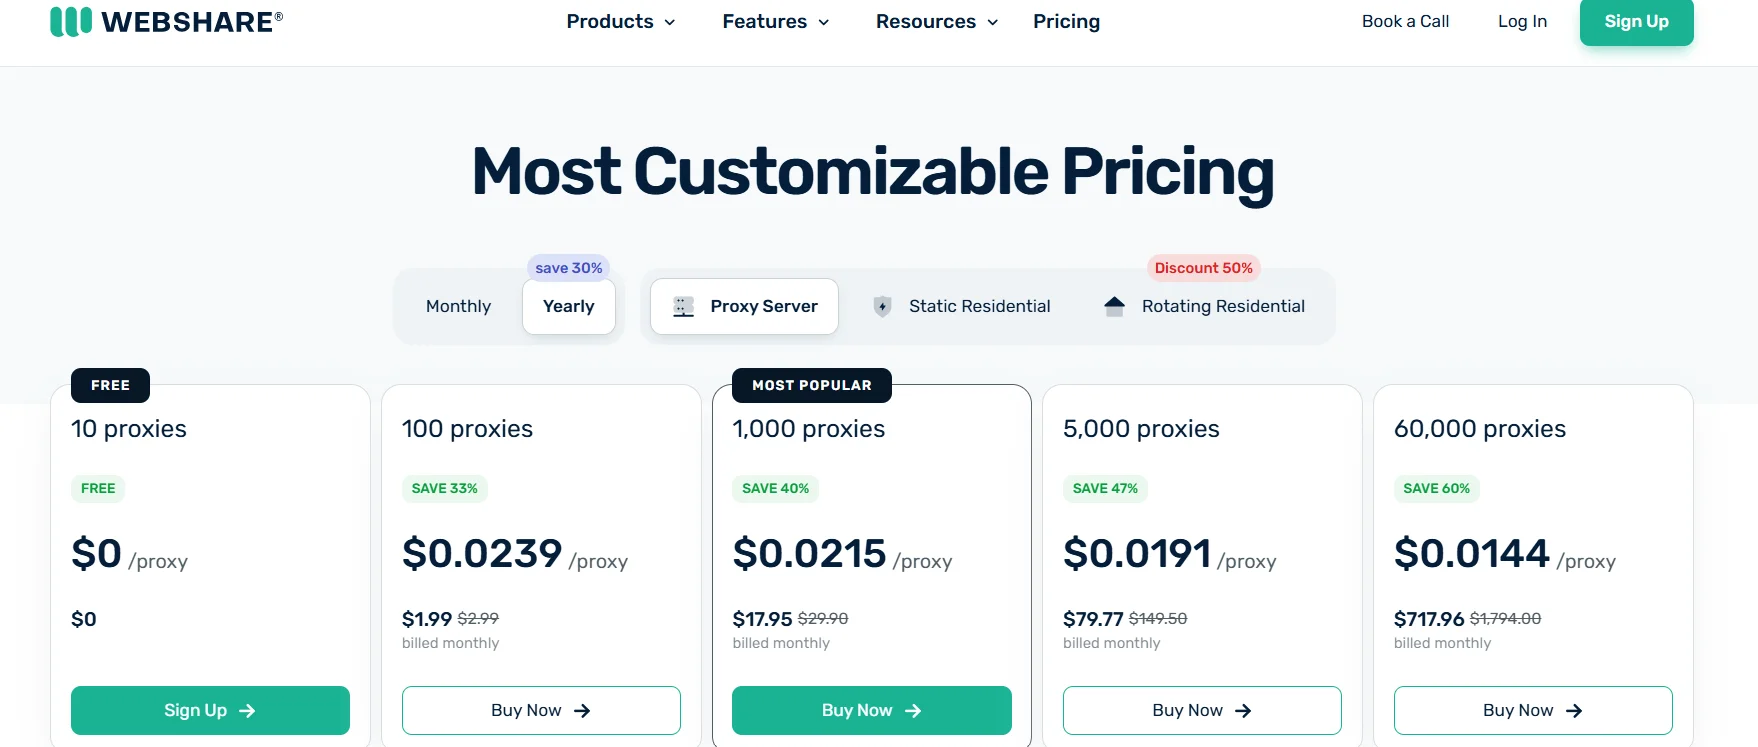Click the $1.99 monthly price
The width and height of the screenshot is (1758, 747).
427,619
